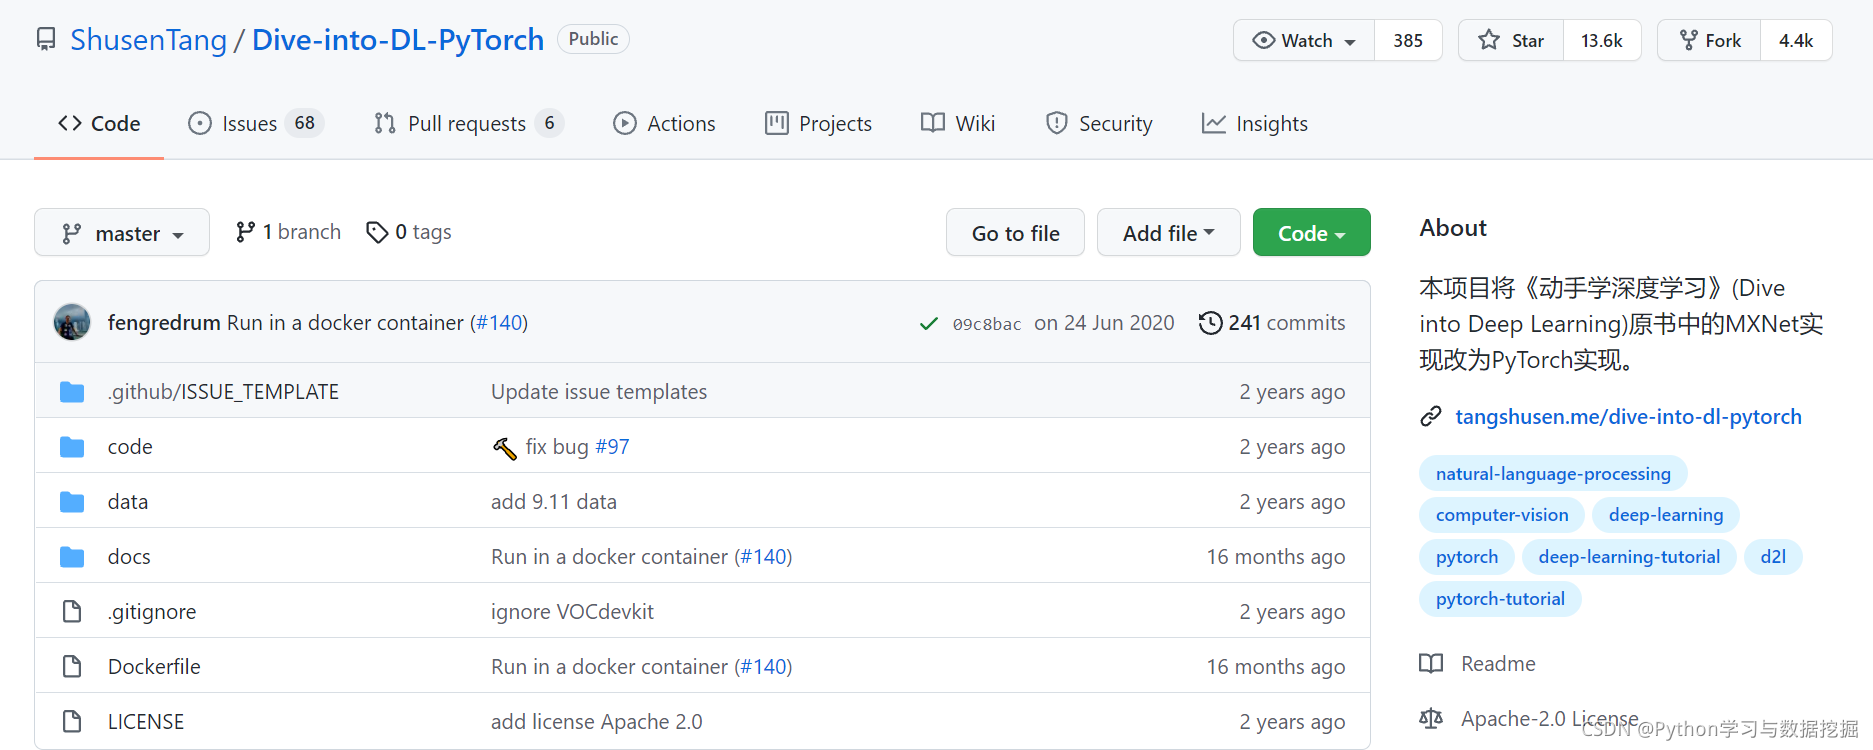1873x750 pixels.
Task: View the 4.4k forks count
Action: [x=1796, y=40]
